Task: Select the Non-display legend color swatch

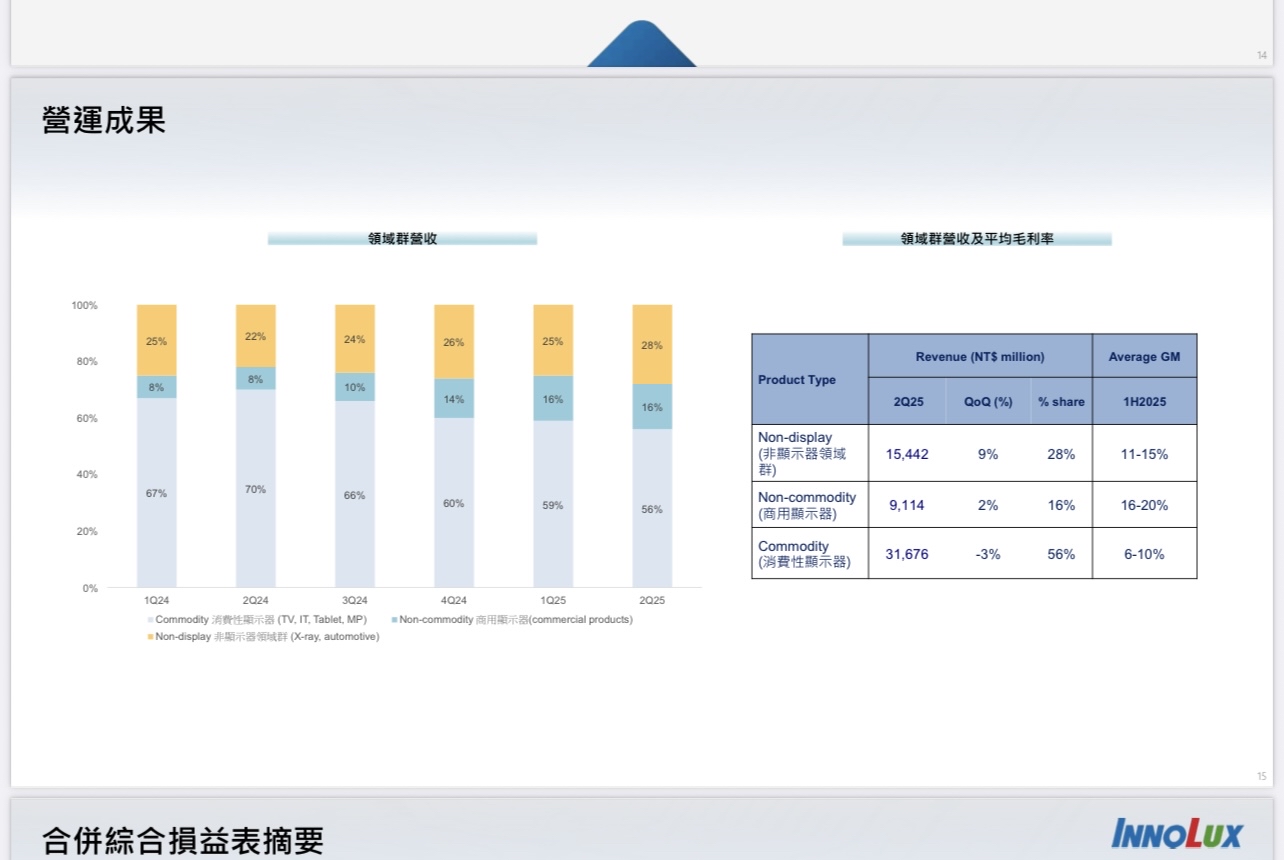Action: [151, 637]
